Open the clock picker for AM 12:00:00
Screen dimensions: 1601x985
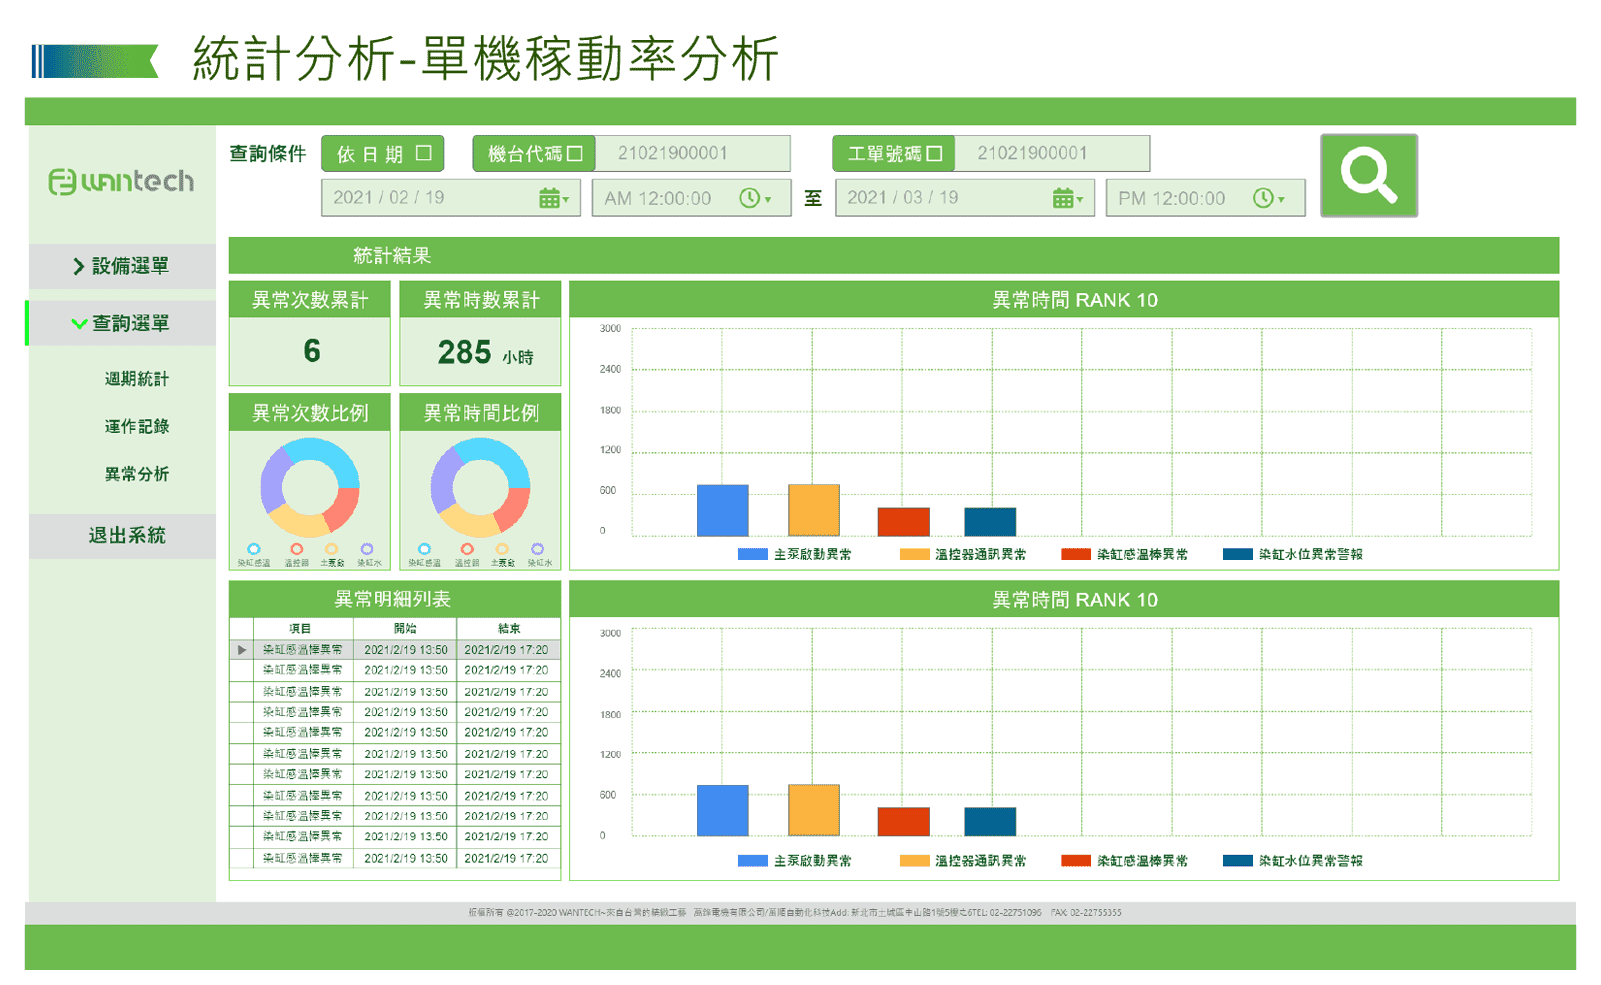[755, 198]
